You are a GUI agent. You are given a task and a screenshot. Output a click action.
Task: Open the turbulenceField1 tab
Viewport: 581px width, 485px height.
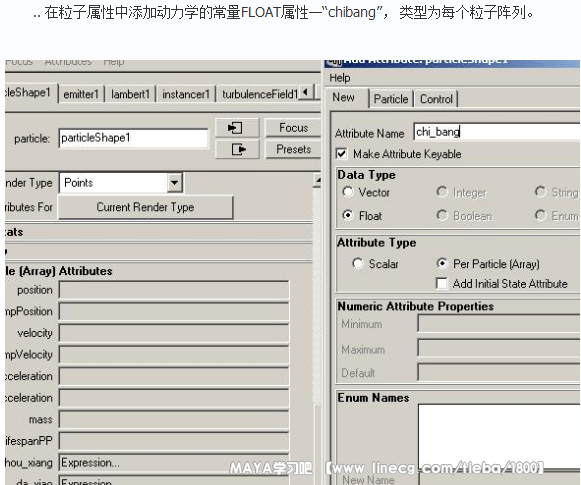click(260, 94)
